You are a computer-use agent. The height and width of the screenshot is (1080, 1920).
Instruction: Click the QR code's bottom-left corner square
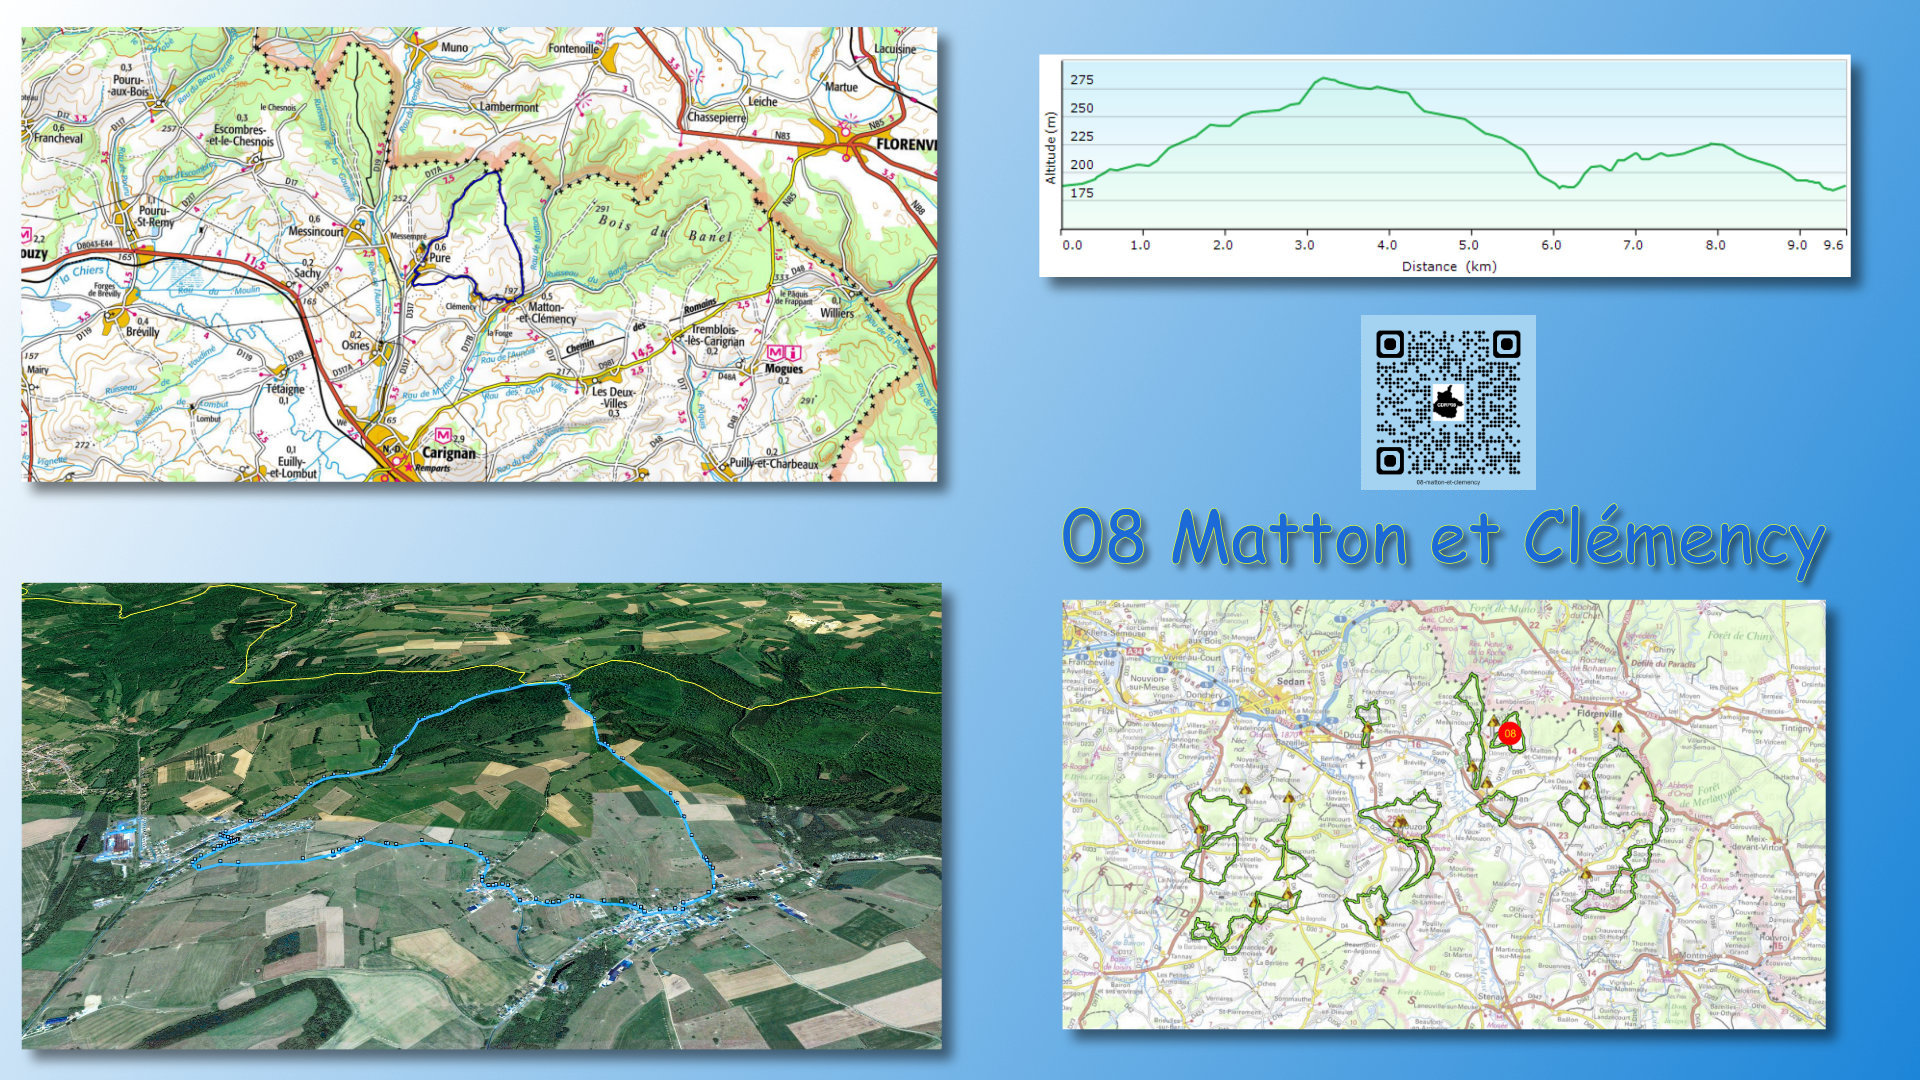(1390, 460)
